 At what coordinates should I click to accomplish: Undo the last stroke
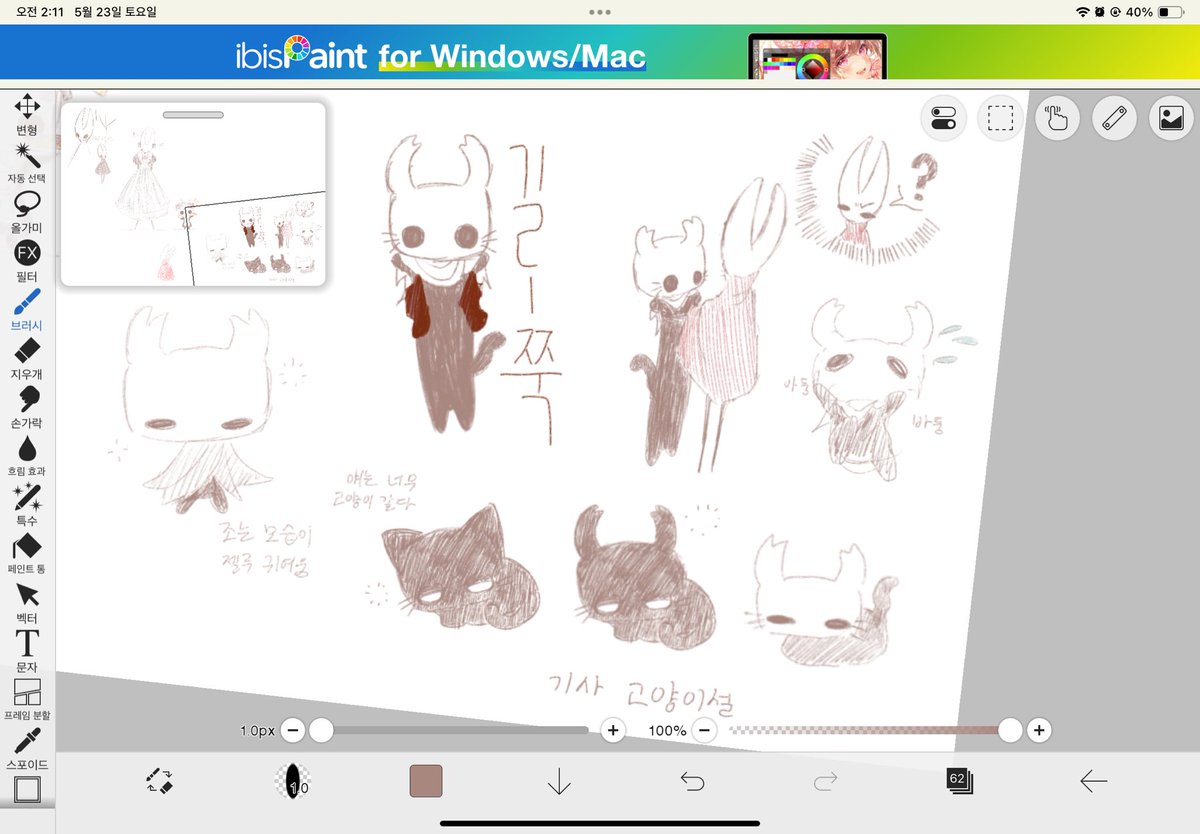pos(692,781)
